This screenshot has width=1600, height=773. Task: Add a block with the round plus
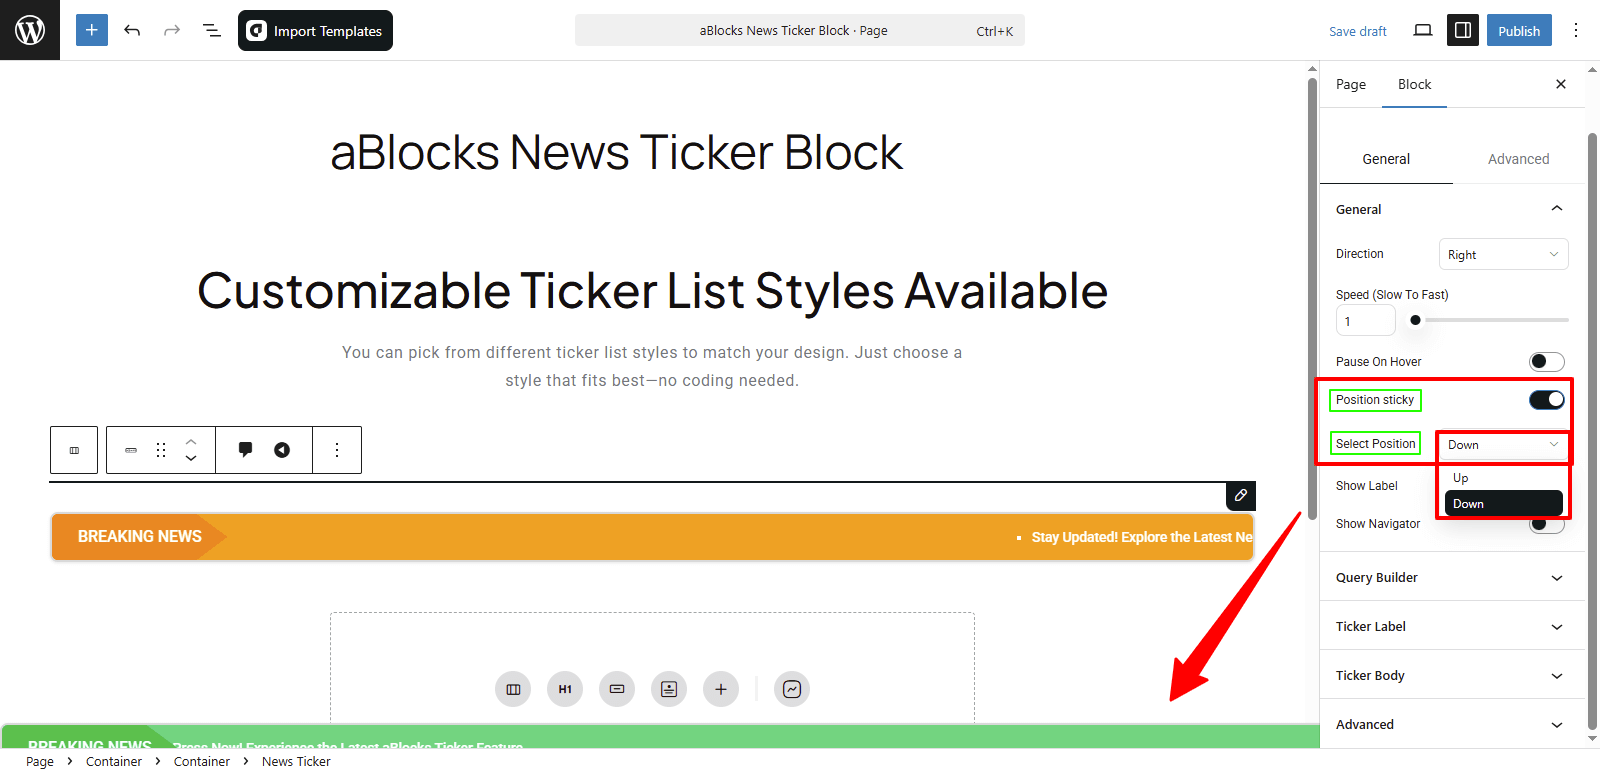point(721,689)
